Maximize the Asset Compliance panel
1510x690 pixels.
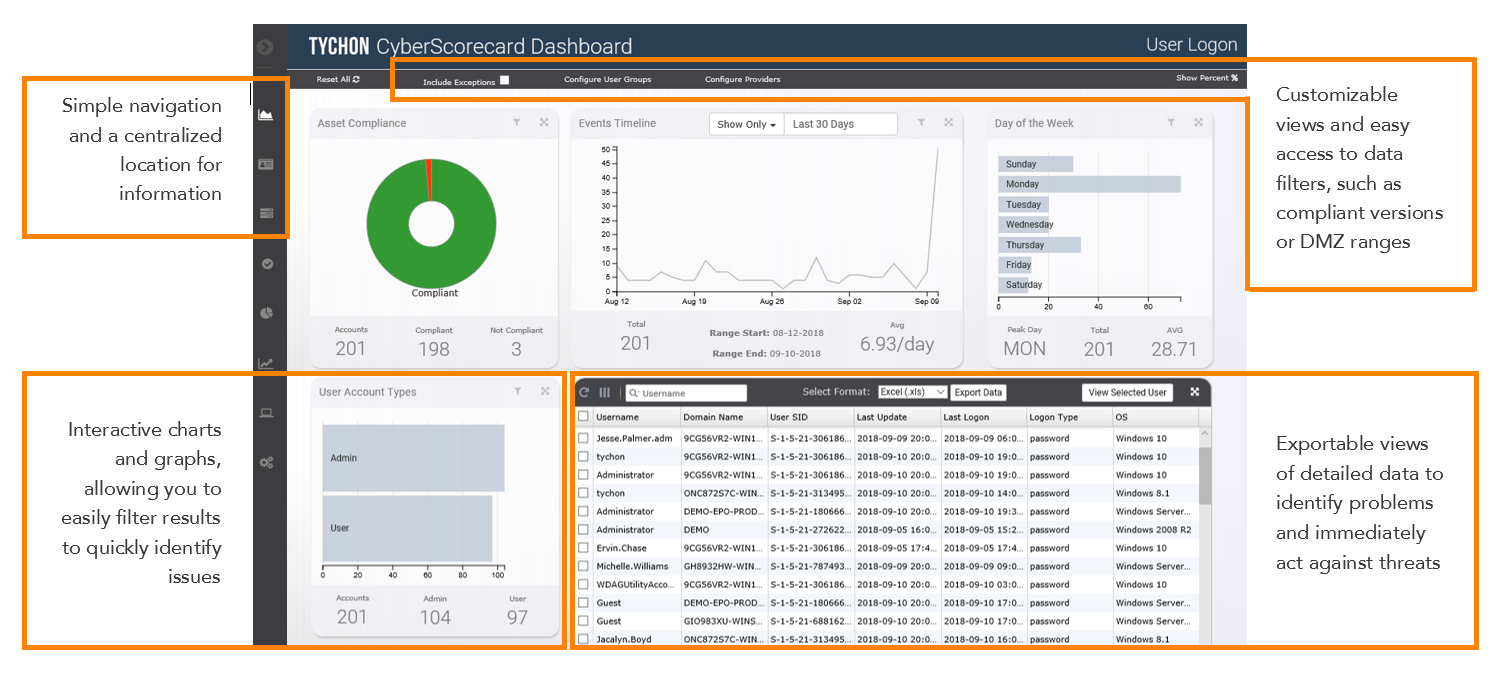point(544,123)
